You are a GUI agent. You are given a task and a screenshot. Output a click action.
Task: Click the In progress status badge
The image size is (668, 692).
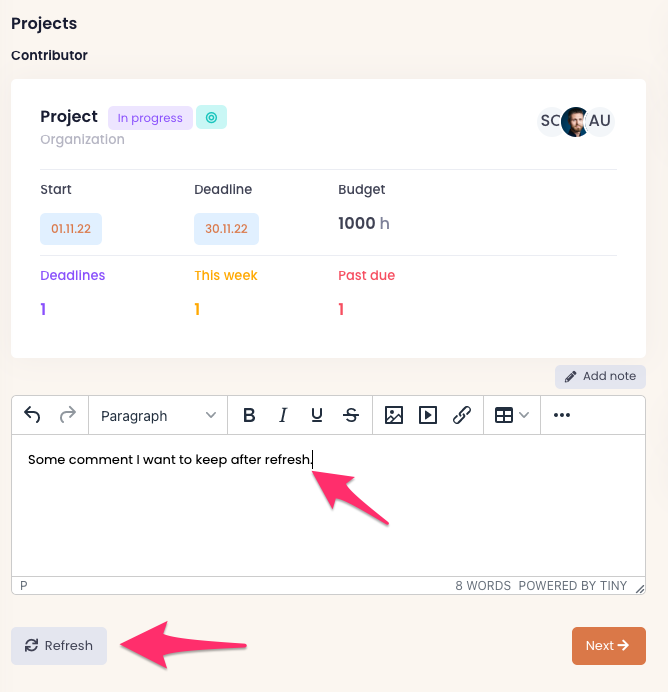[x=150, y=118]
